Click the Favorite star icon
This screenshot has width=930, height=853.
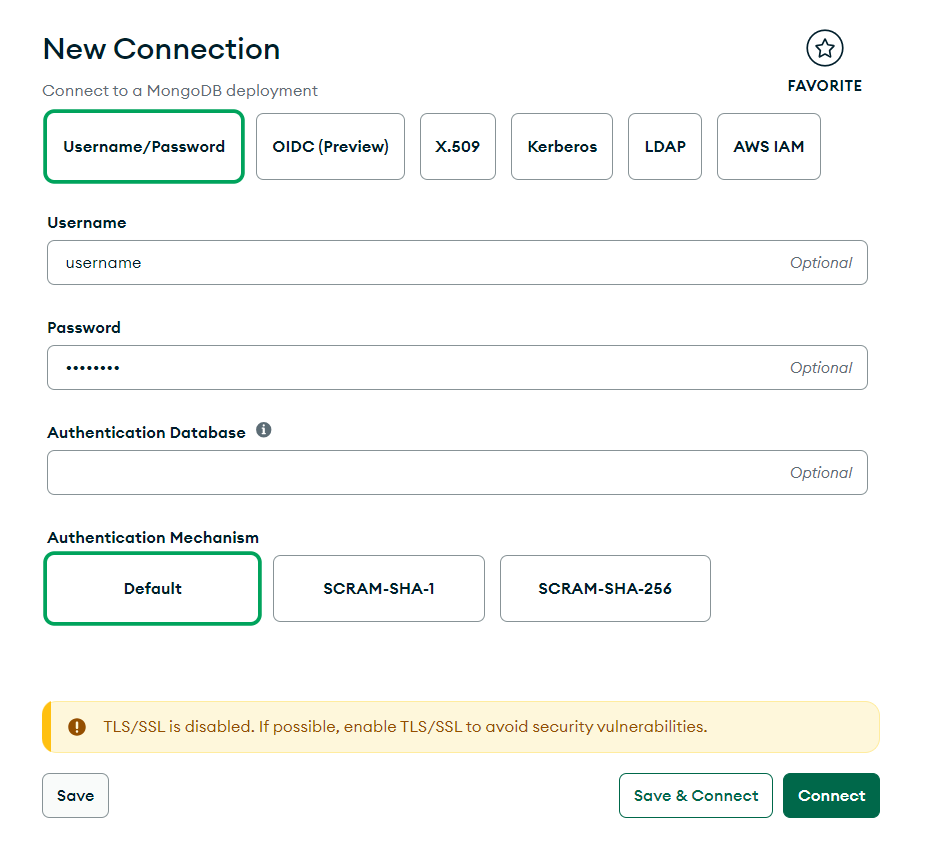point(824,48)
